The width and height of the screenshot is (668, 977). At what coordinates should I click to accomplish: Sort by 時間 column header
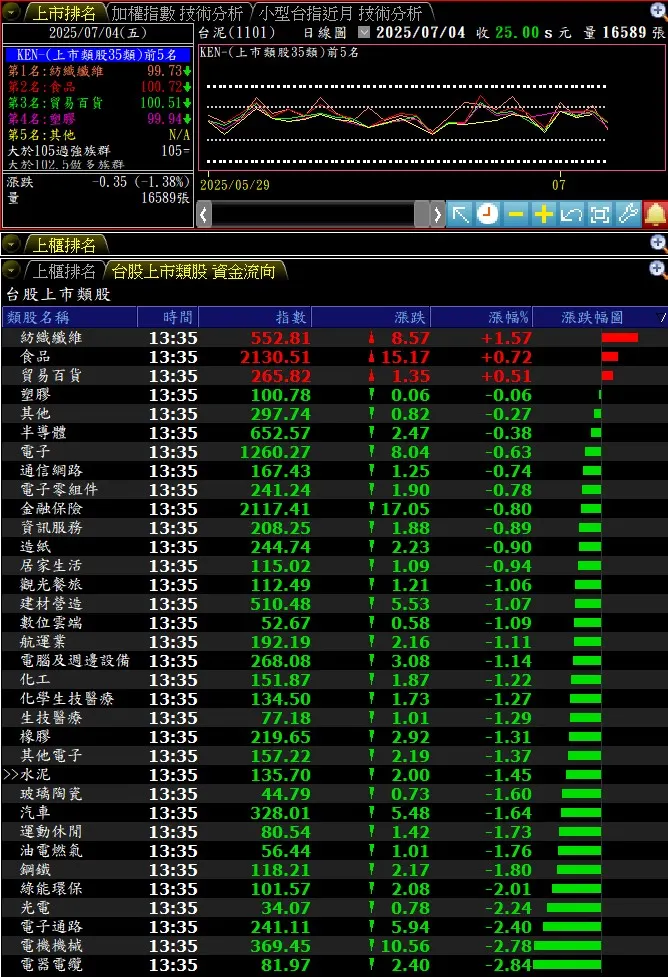click(x=168, y=317)
